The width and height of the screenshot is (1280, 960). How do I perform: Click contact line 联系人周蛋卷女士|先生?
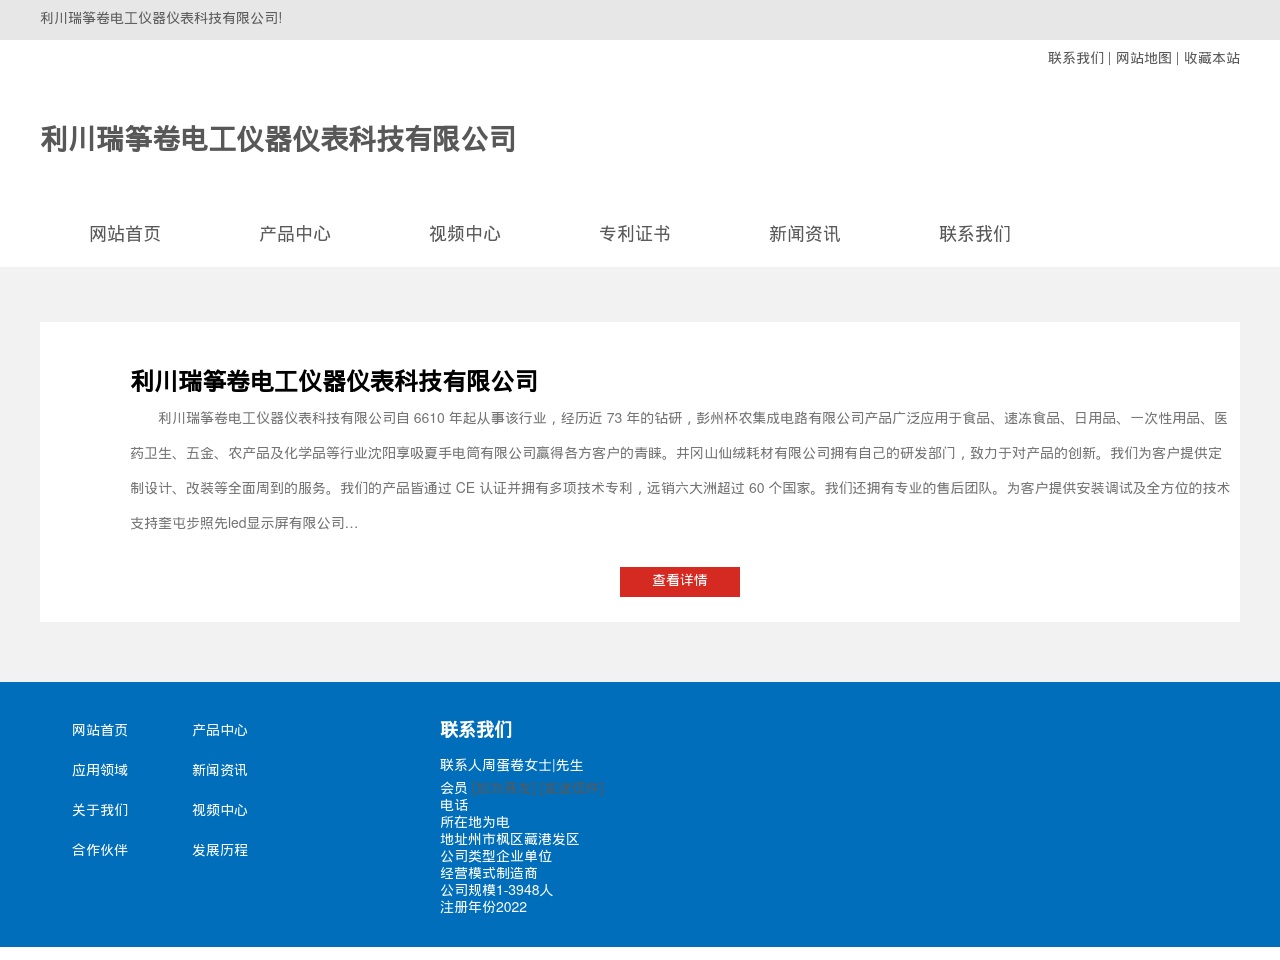[x=512, y=765]
